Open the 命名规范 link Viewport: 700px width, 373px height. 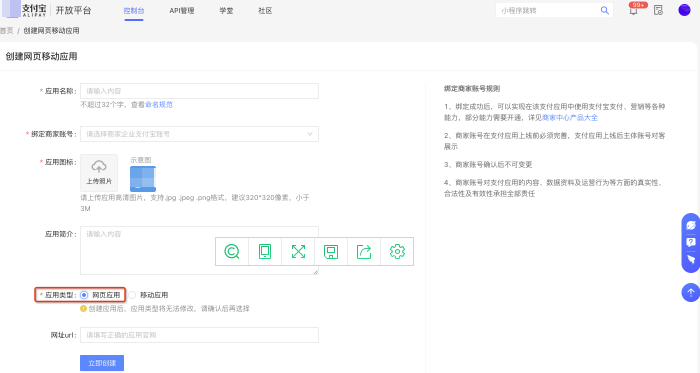click(x=159, y=104)
